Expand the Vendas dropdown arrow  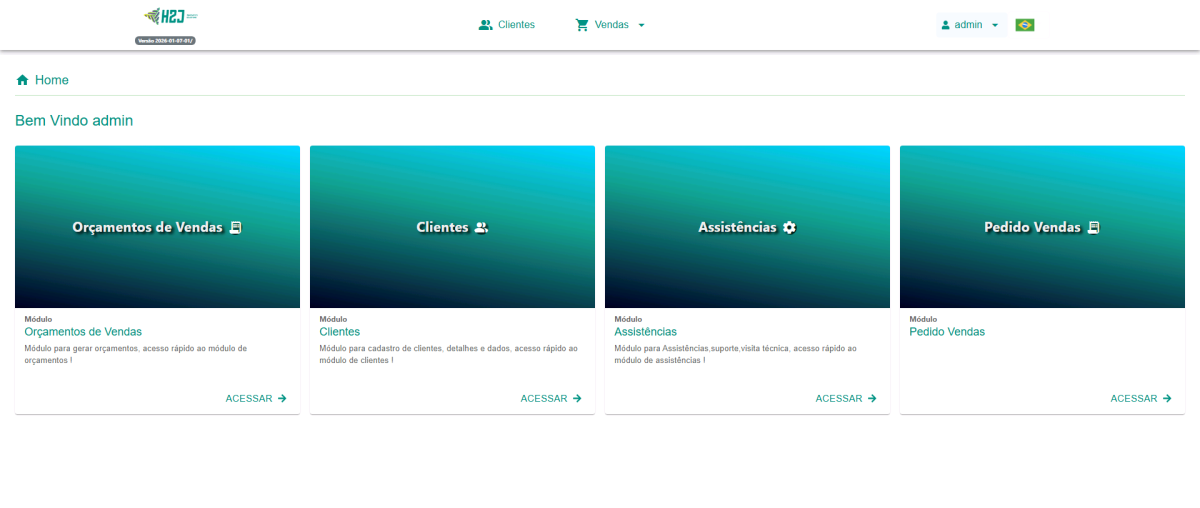pos(642,25)
